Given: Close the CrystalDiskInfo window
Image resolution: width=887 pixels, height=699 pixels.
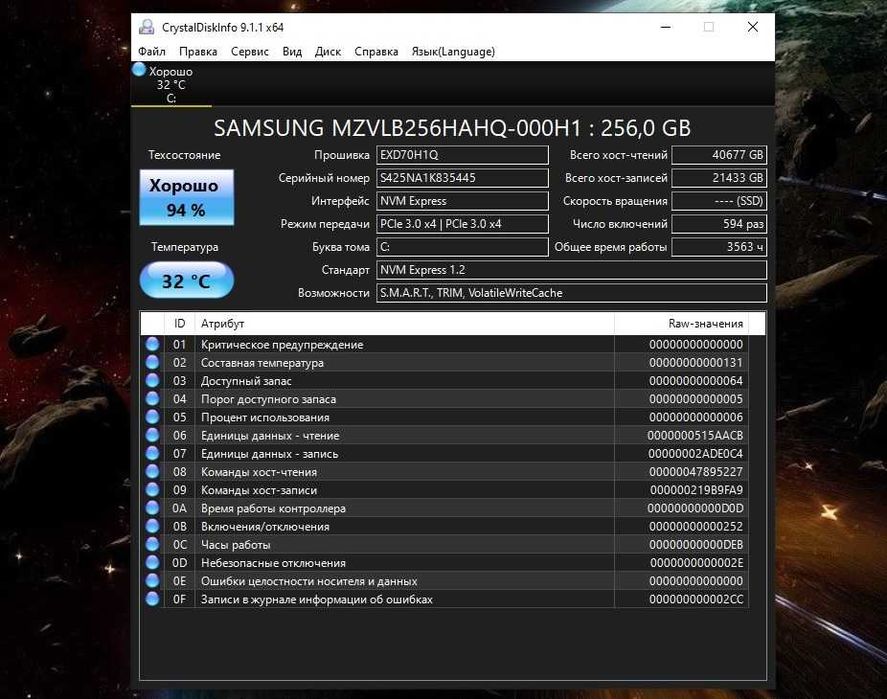Looking at the screenshot, I should (752, 27).
